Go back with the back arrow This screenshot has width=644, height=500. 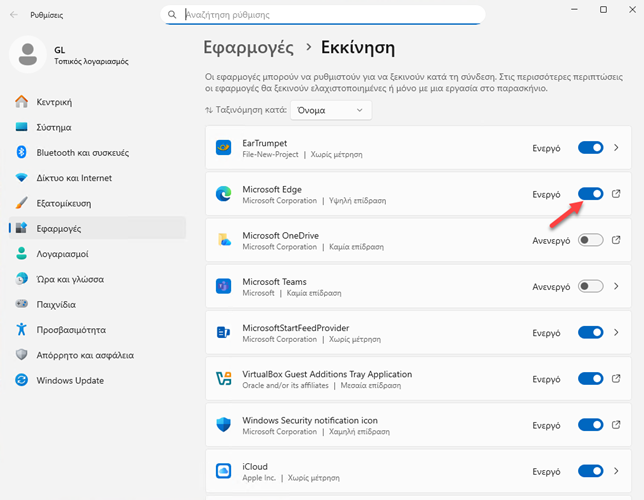(x=14, y=15)
